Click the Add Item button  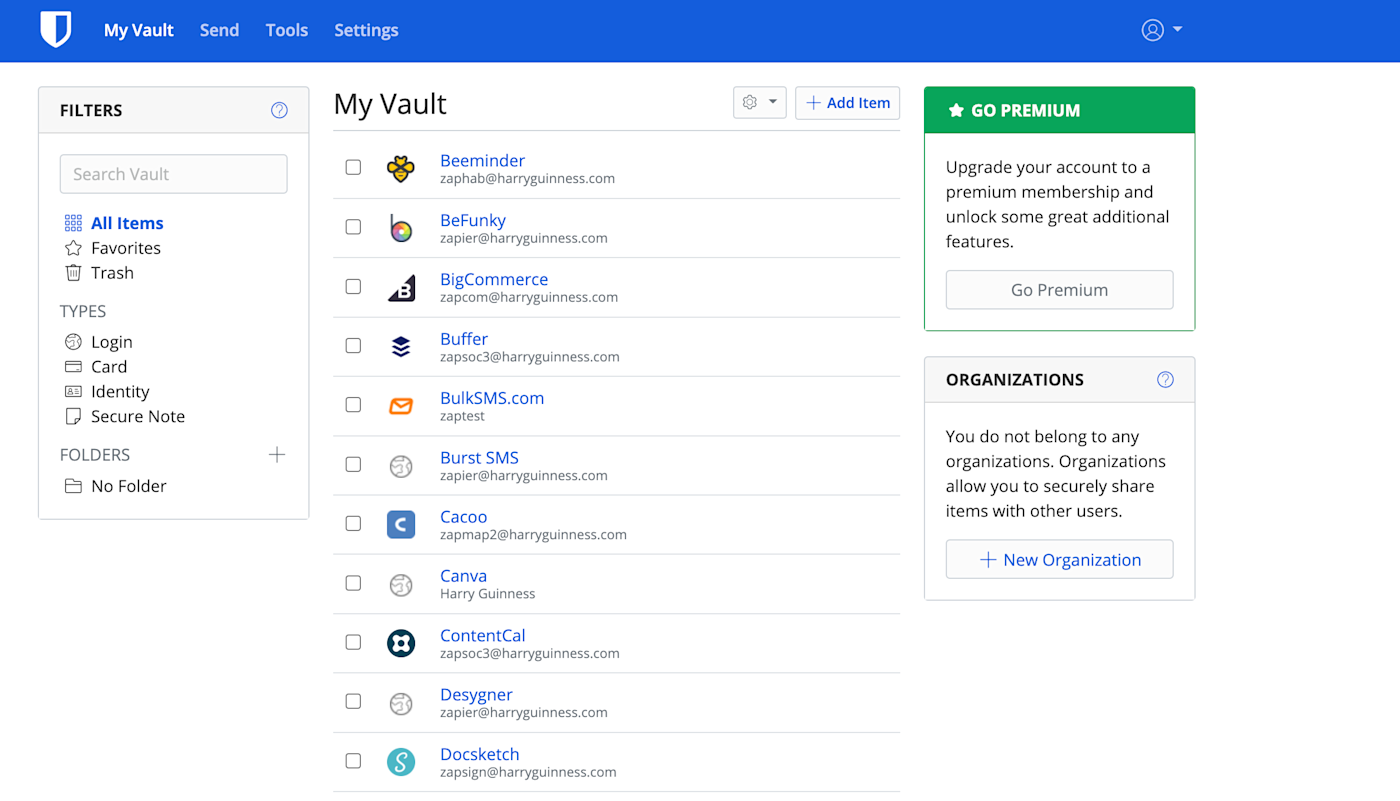point(848,103)
